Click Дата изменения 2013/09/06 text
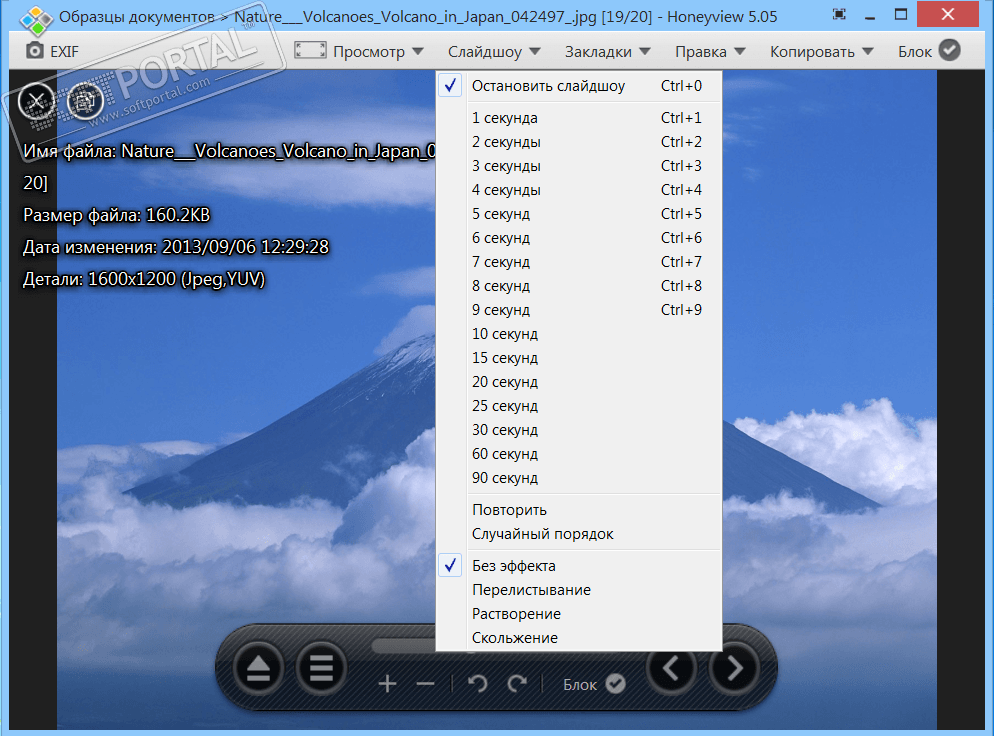Image resolution: width=994 pixels, height=736 pixels. [176, 247]
